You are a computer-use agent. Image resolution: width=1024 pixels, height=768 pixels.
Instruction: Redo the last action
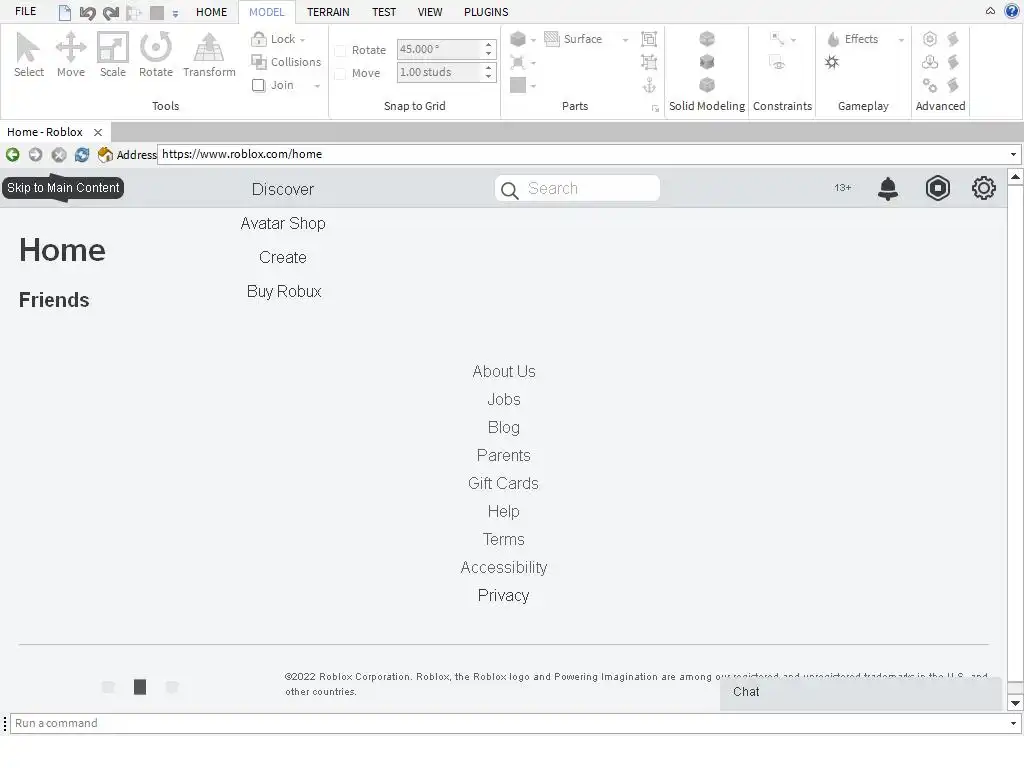(111, 12)
